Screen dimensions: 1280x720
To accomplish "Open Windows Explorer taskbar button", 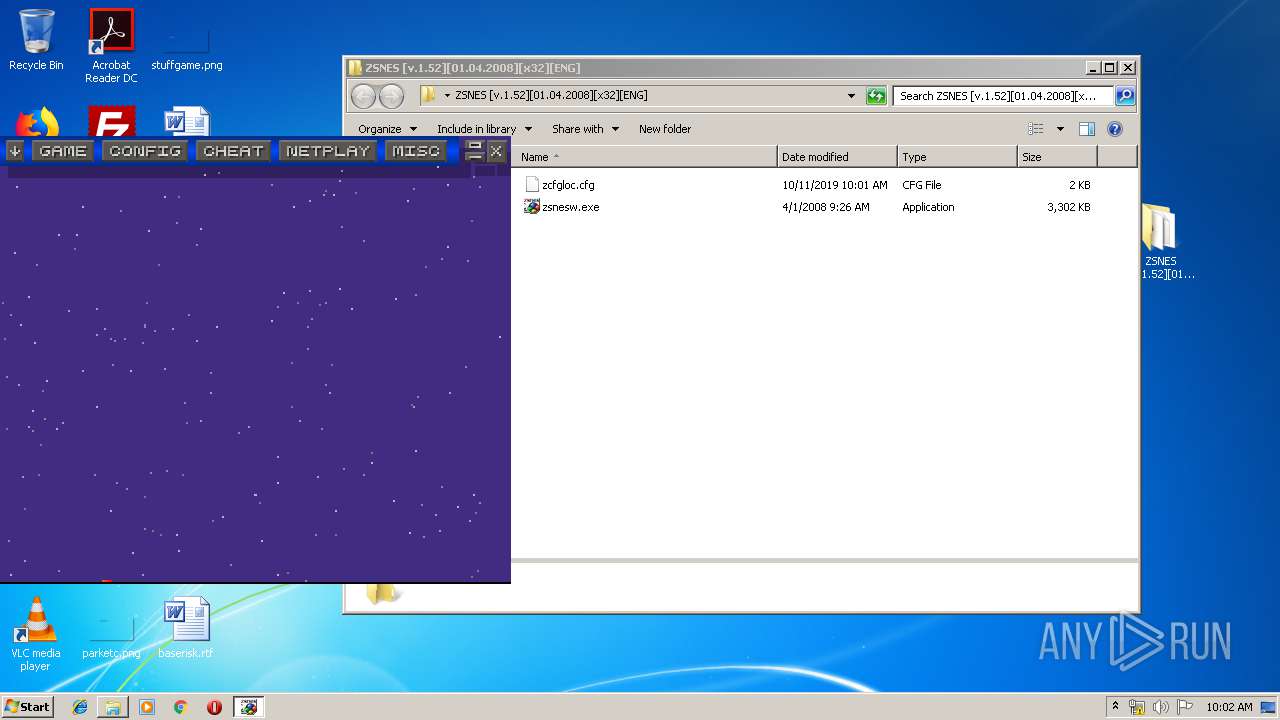I will 113,707.
